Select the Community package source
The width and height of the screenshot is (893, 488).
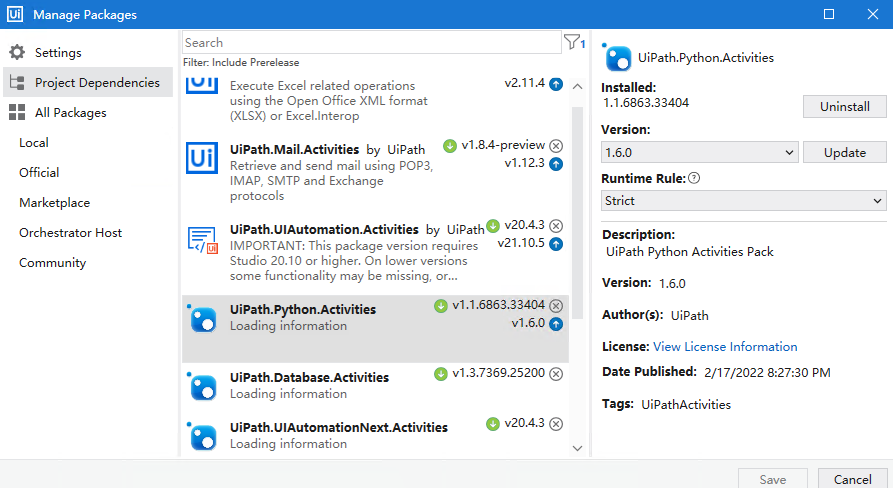coord(52,263)
